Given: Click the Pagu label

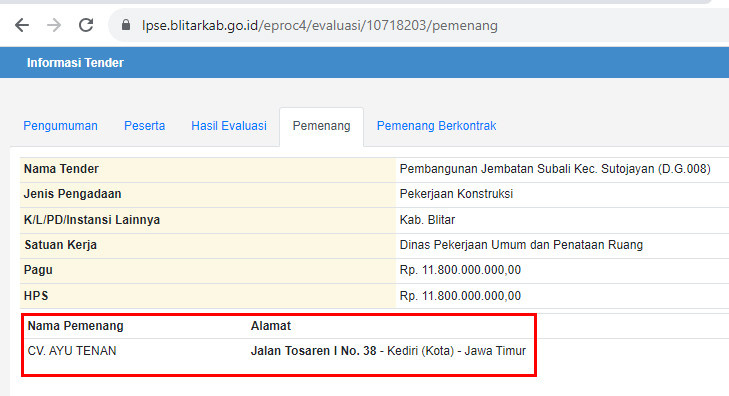Looking at the screenshot, I should 38,270.
